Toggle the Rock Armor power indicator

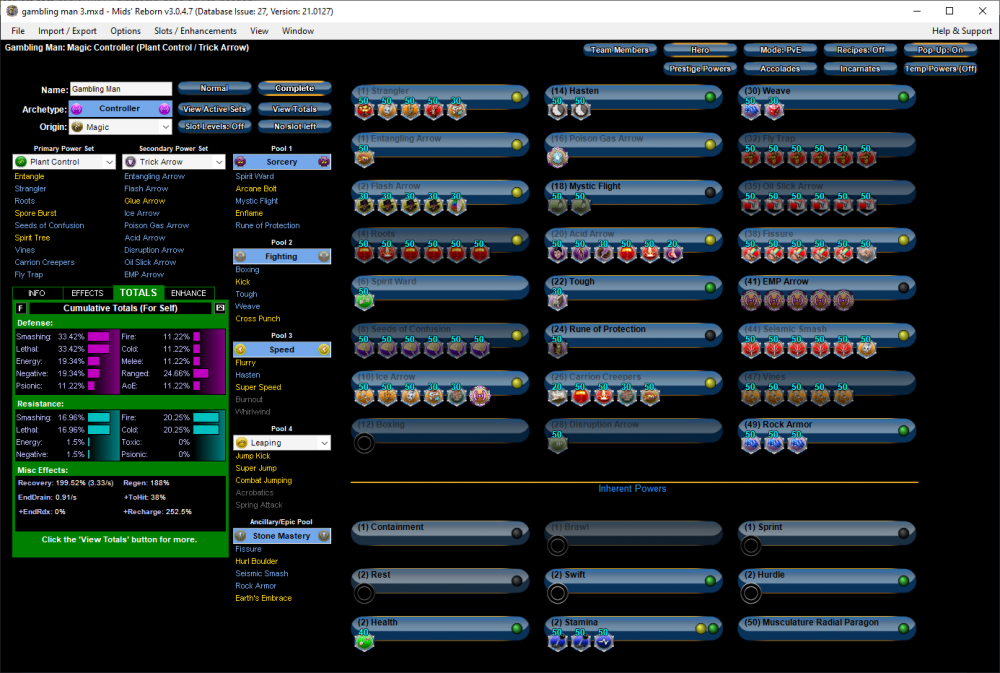pyautogui.click(x=903, y=430)
